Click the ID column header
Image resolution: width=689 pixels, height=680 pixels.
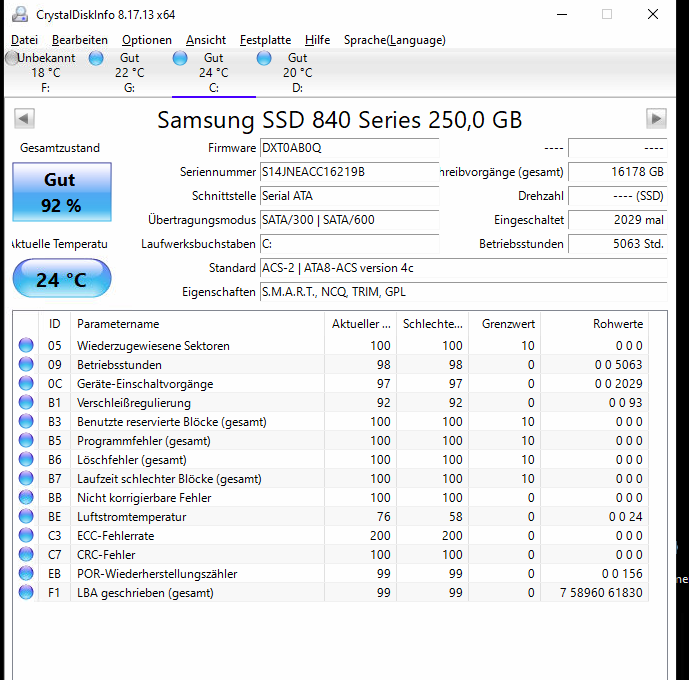[54, 324]
